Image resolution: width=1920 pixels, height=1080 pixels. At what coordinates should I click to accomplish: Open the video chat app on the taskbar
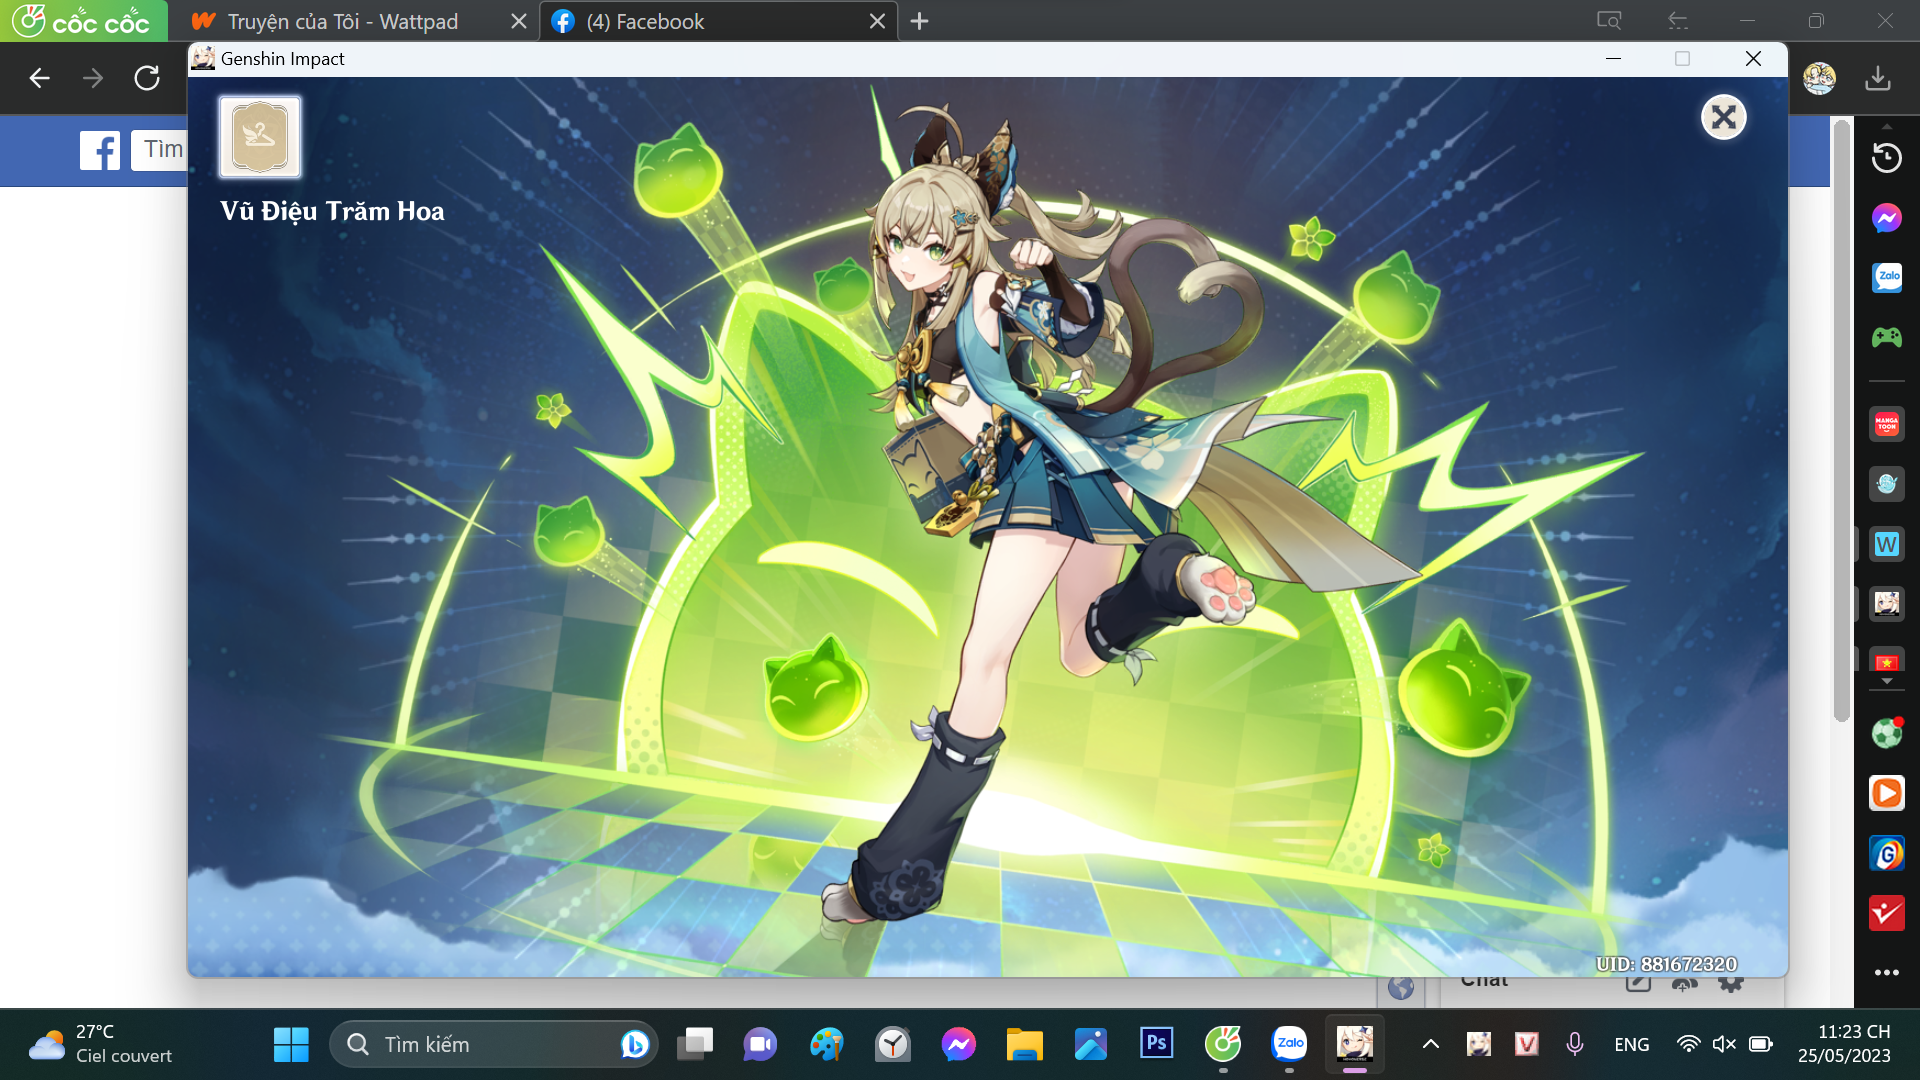click(x=760, y=1045)
